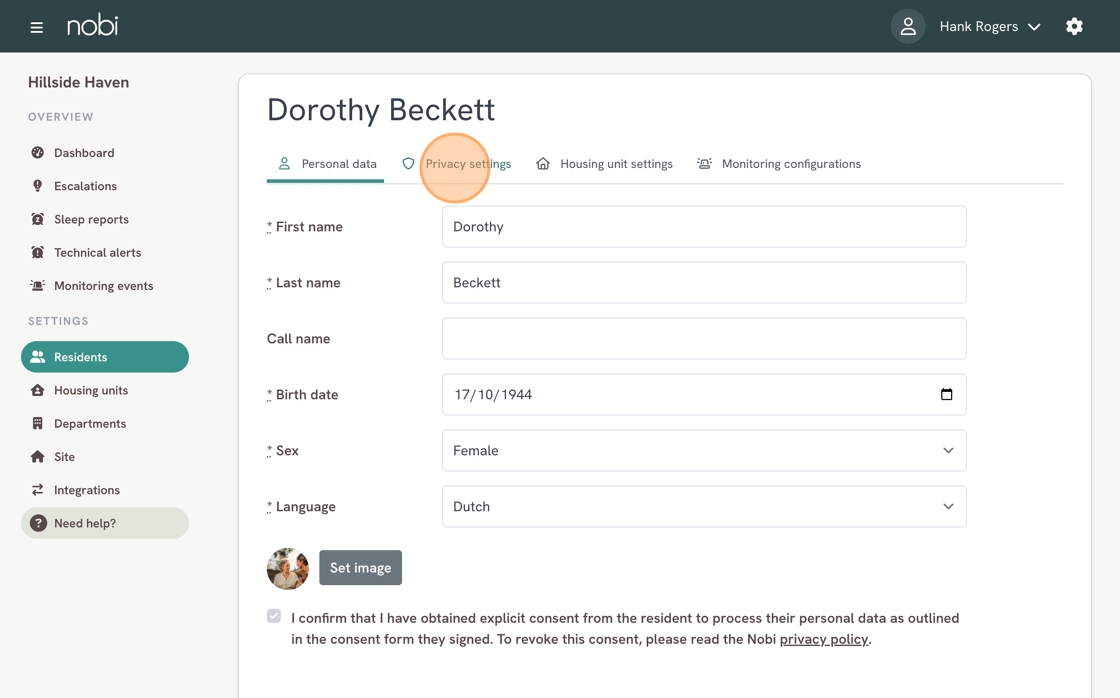This screenshot has height=698, width=1120.
Task: Expand the Sex dropdown
Action: click(x=703, y=451)
